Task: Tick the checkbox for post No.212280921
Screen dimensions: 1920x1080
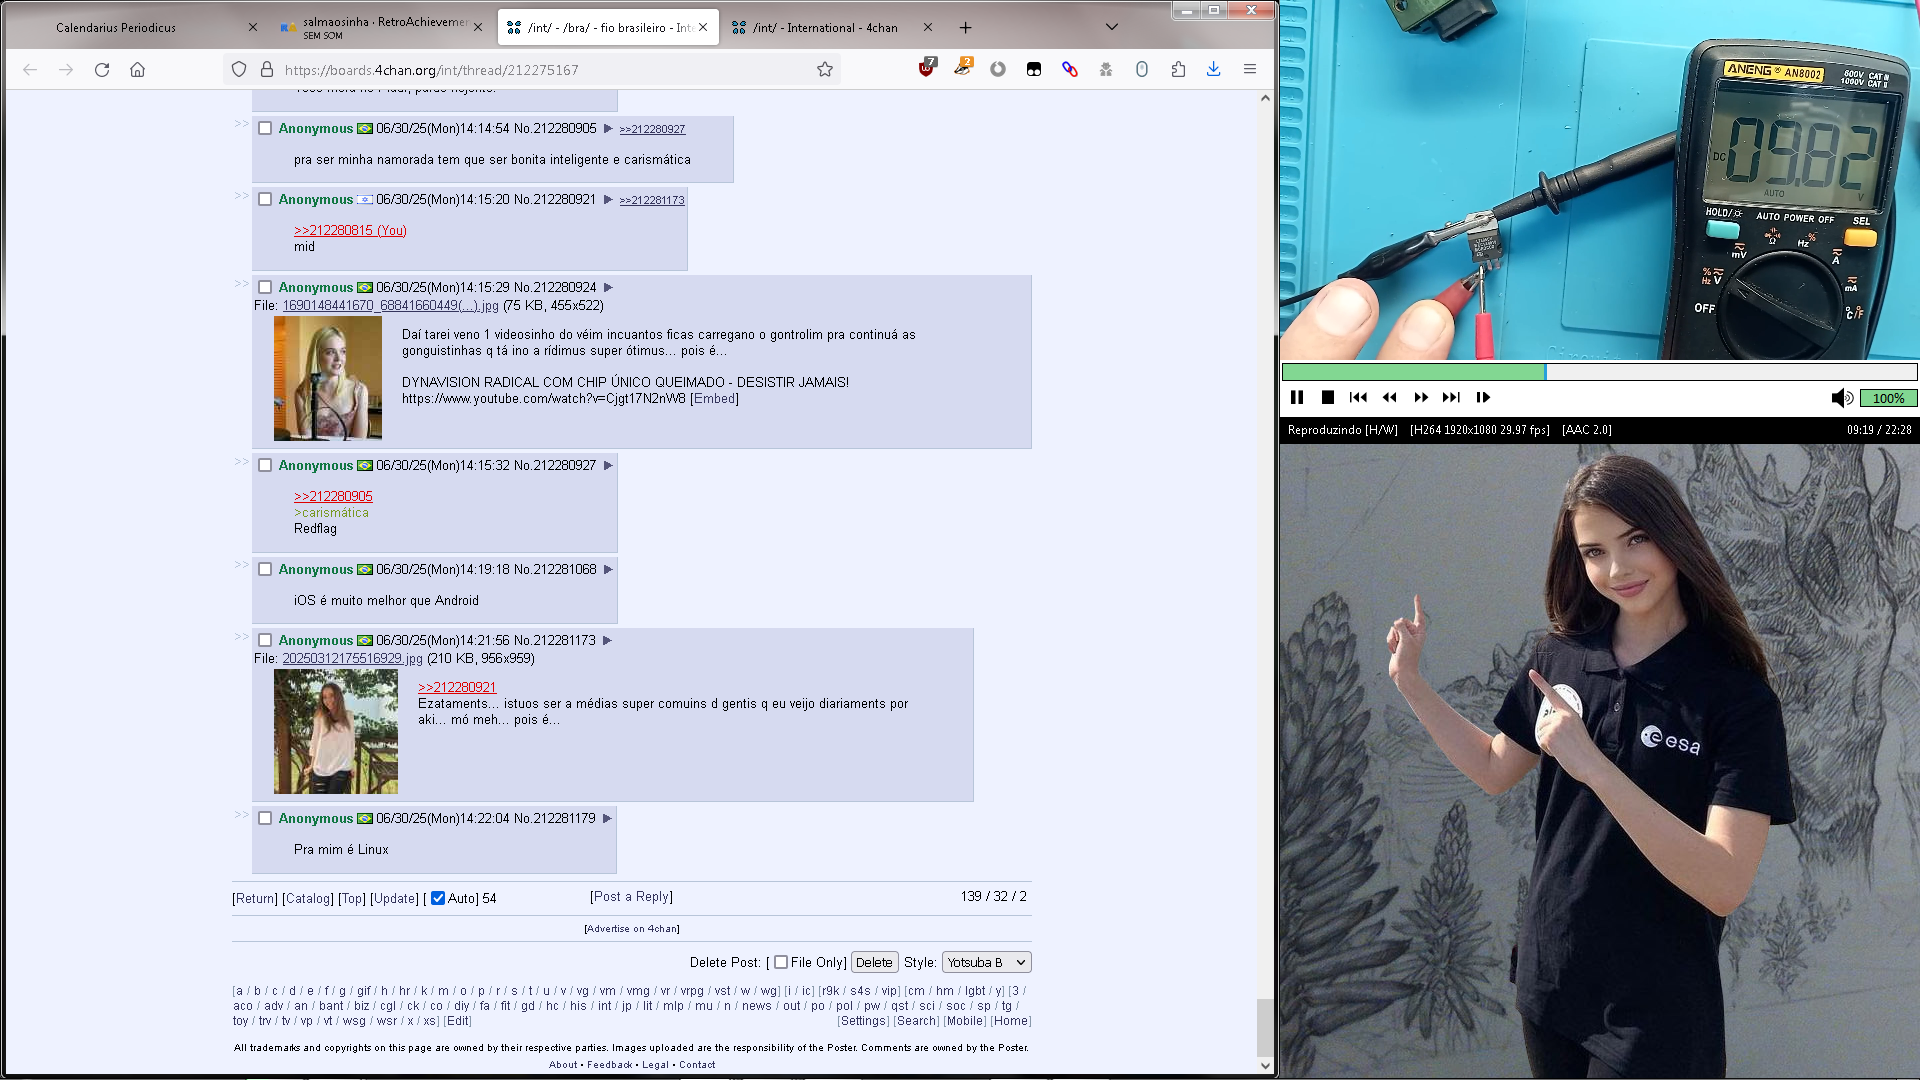Action: (x=265, y=199)
